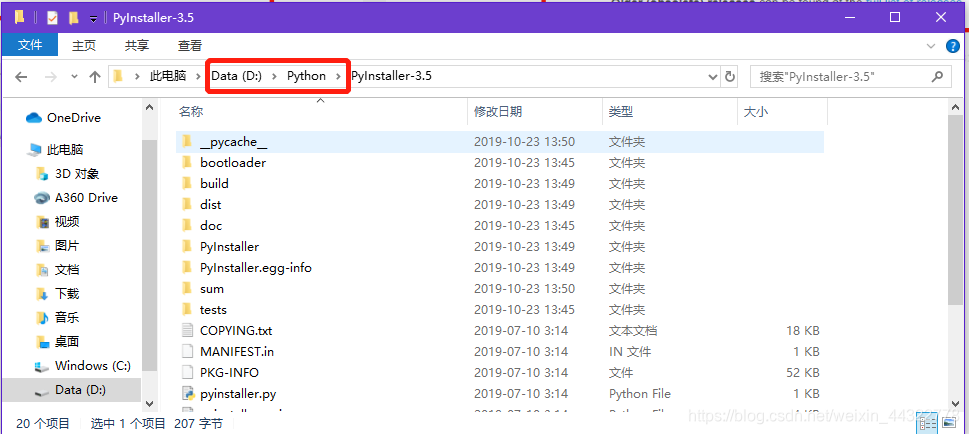Click the doc folder icon

pos(187,226)
